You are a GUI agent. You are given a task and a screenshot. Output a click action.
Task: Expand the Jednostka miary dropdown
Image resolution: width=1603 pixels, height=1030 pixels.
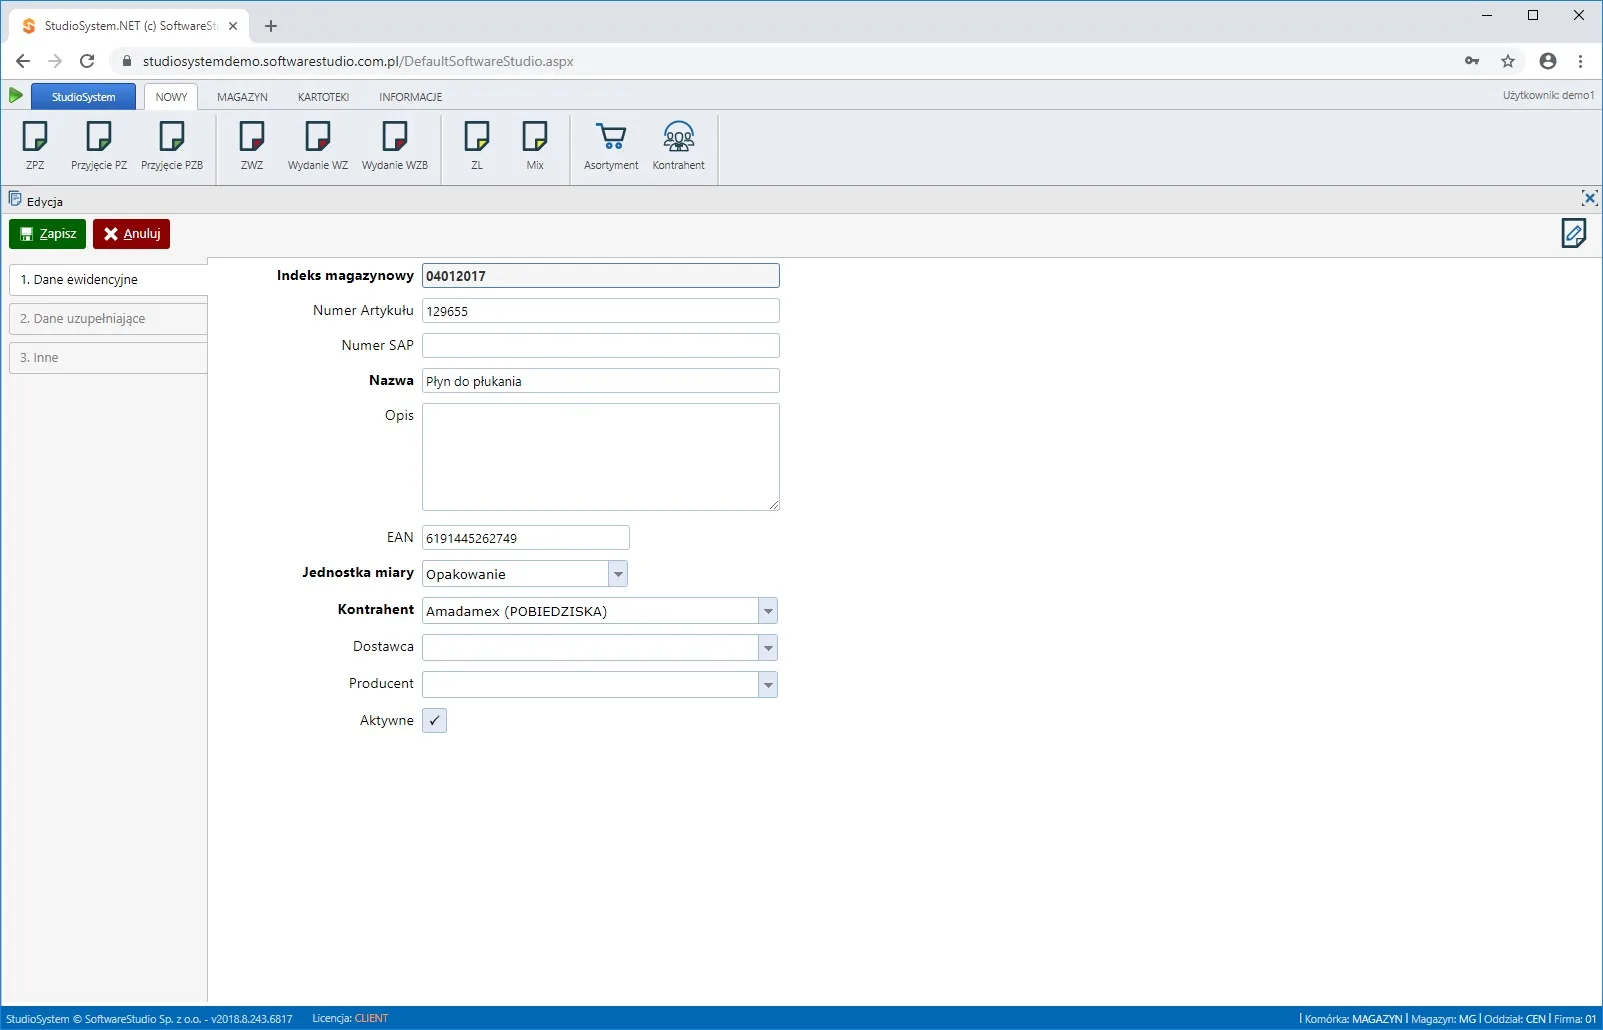tap(618, 574)
